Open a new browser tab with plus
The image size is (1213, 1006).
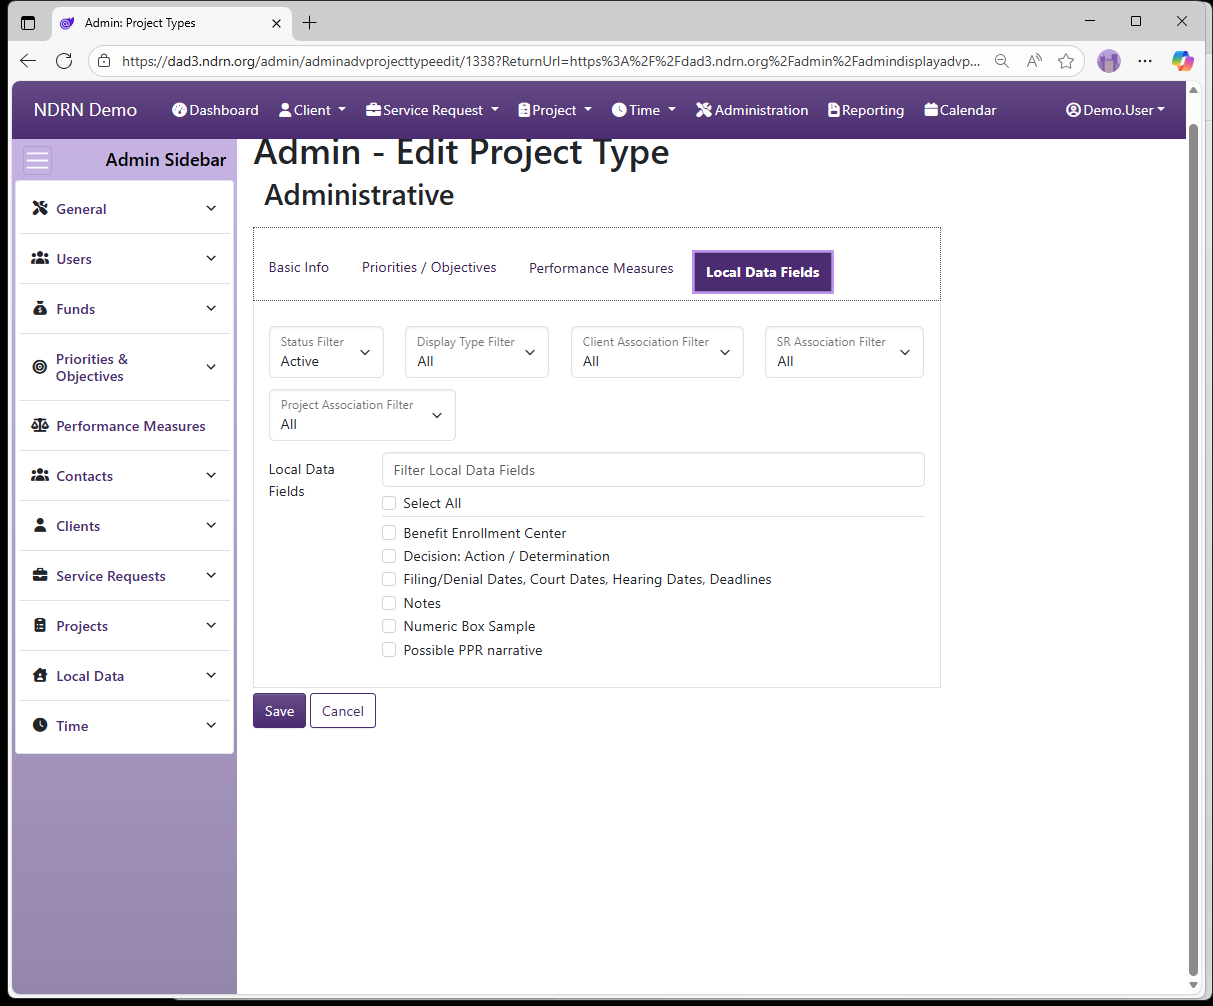point(310,22)
